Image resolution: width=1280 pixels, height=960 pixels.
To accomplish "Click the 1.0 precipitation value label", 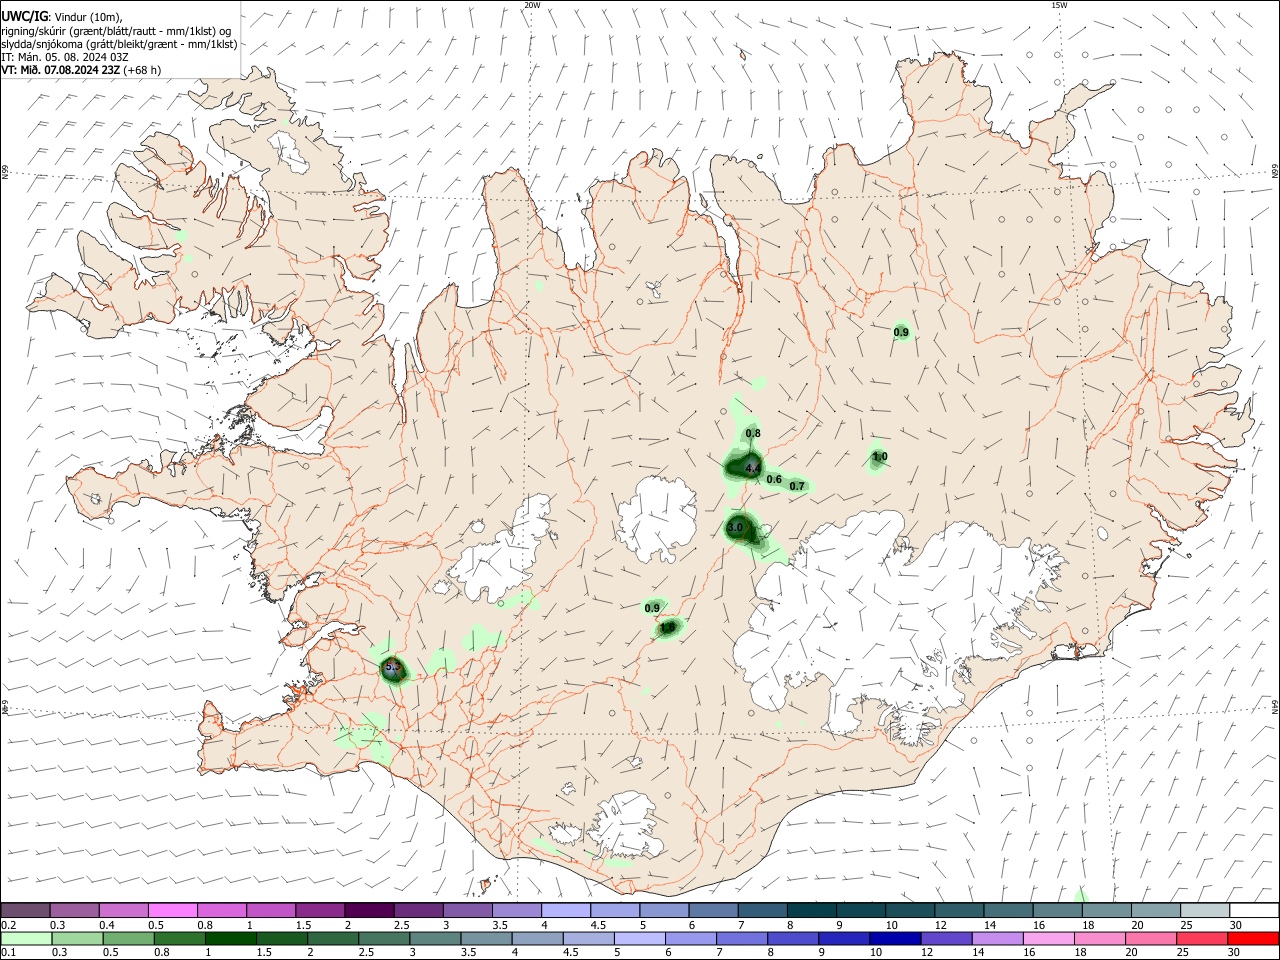I will (x=880, y=457).
